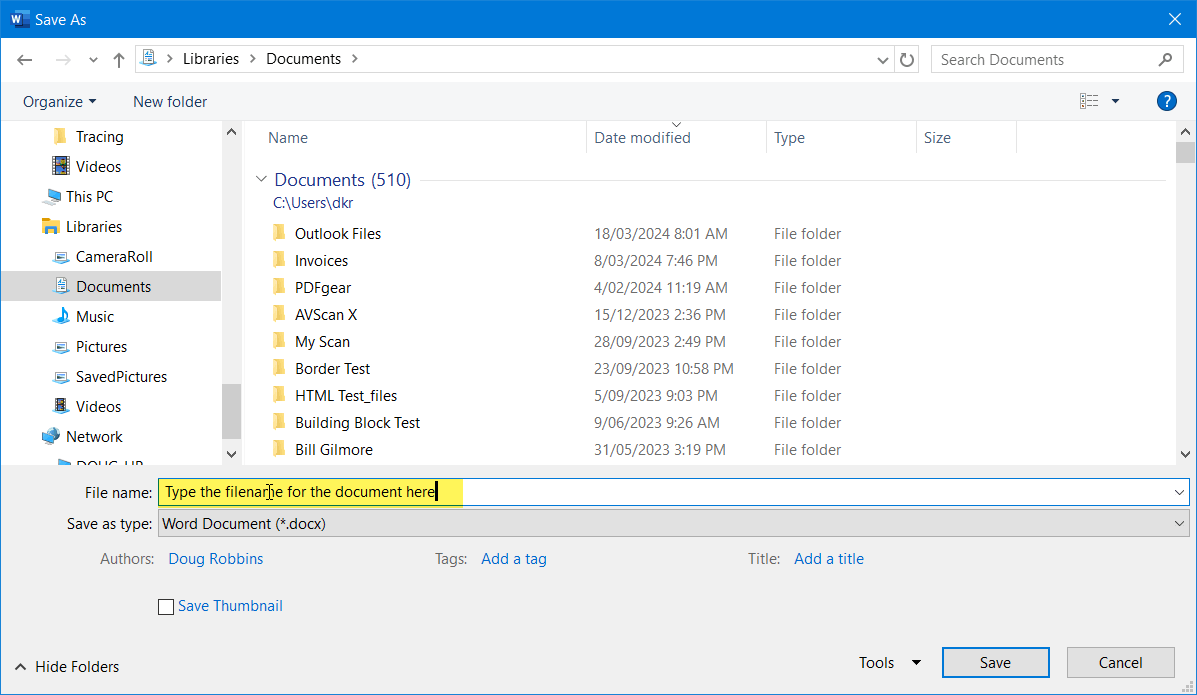Expand the address bar history dropdown
The width and height of the screenshot is (1197, 695).
pyautogui.click(x=882, y=60)
